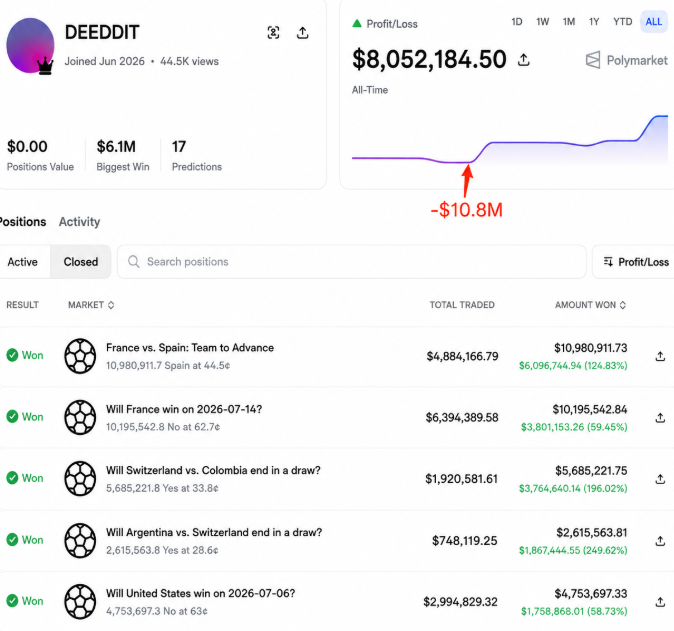
Task: Open Will France win on 2026-07-14 market
Action: click(x=184, y=409)
